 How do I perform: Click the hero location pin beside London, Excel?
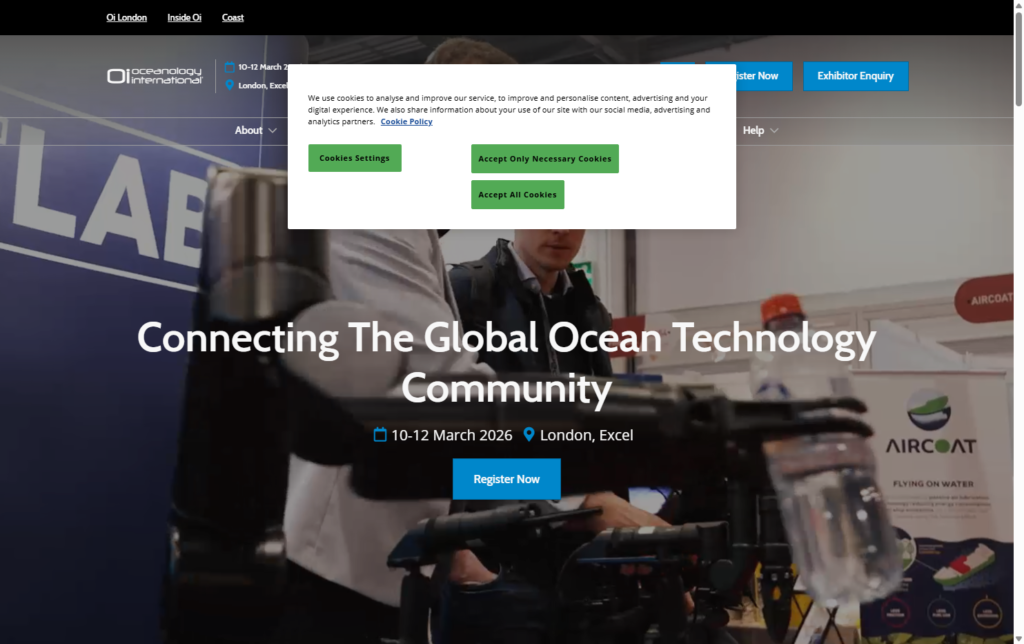tap(530, 435)
